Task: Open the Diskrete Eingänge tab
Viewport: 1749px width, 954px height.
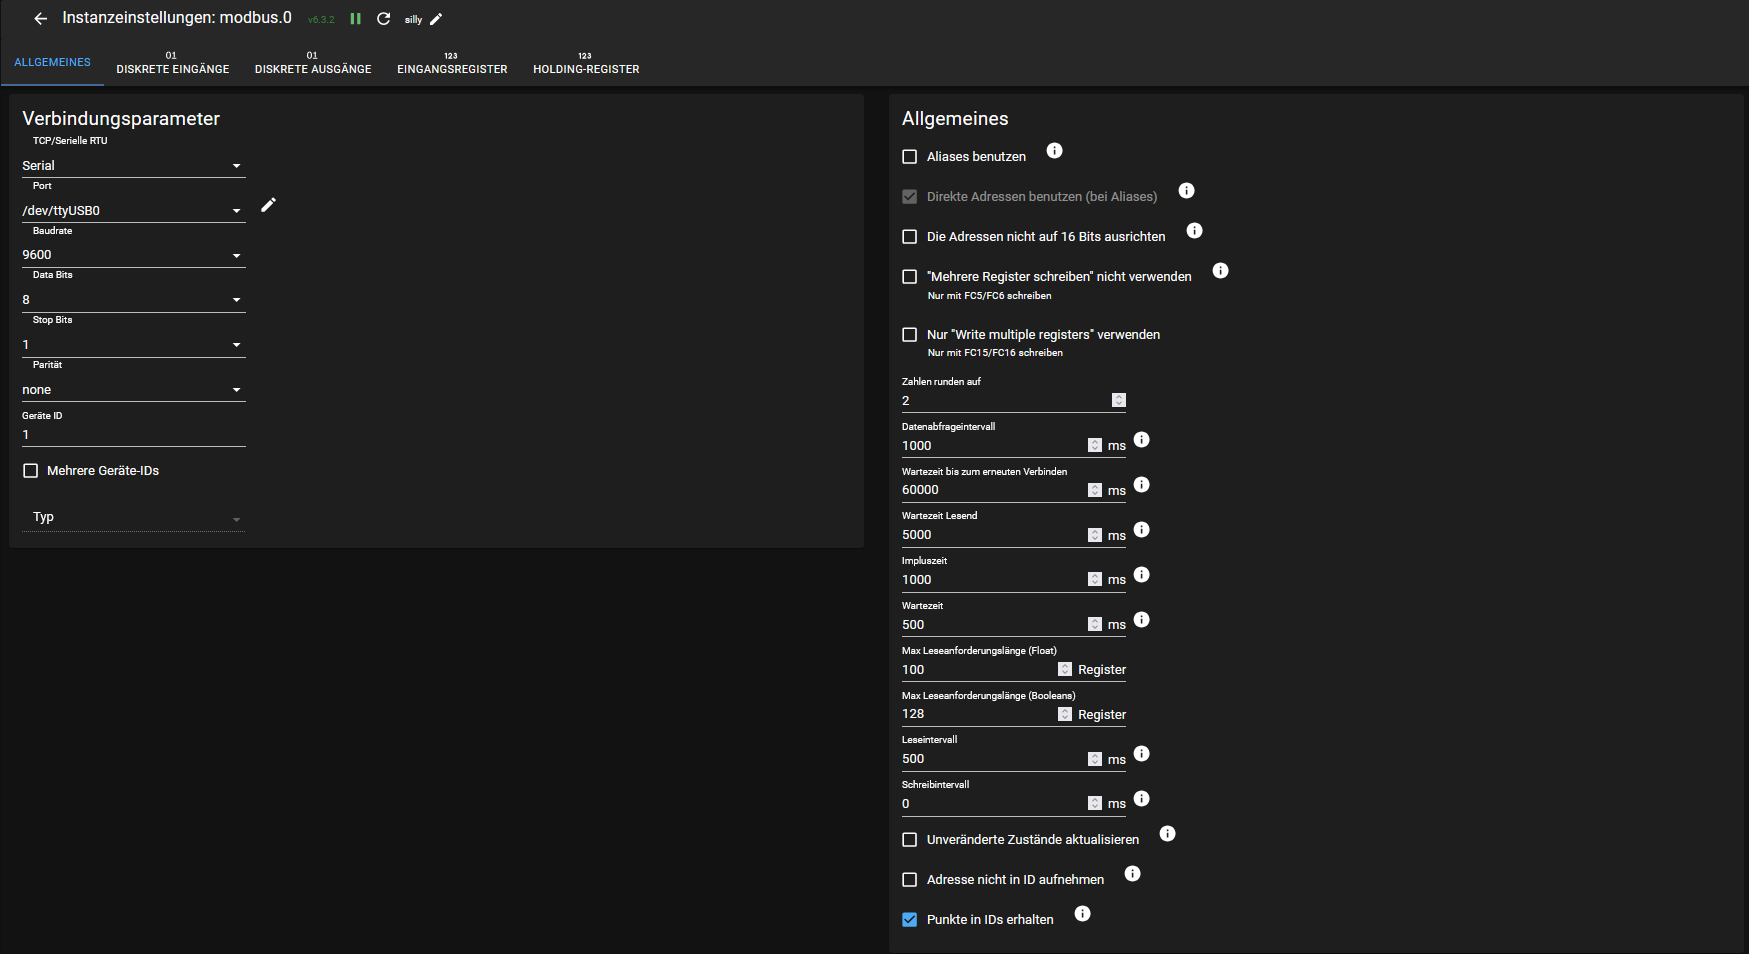Action: (172, 63)
